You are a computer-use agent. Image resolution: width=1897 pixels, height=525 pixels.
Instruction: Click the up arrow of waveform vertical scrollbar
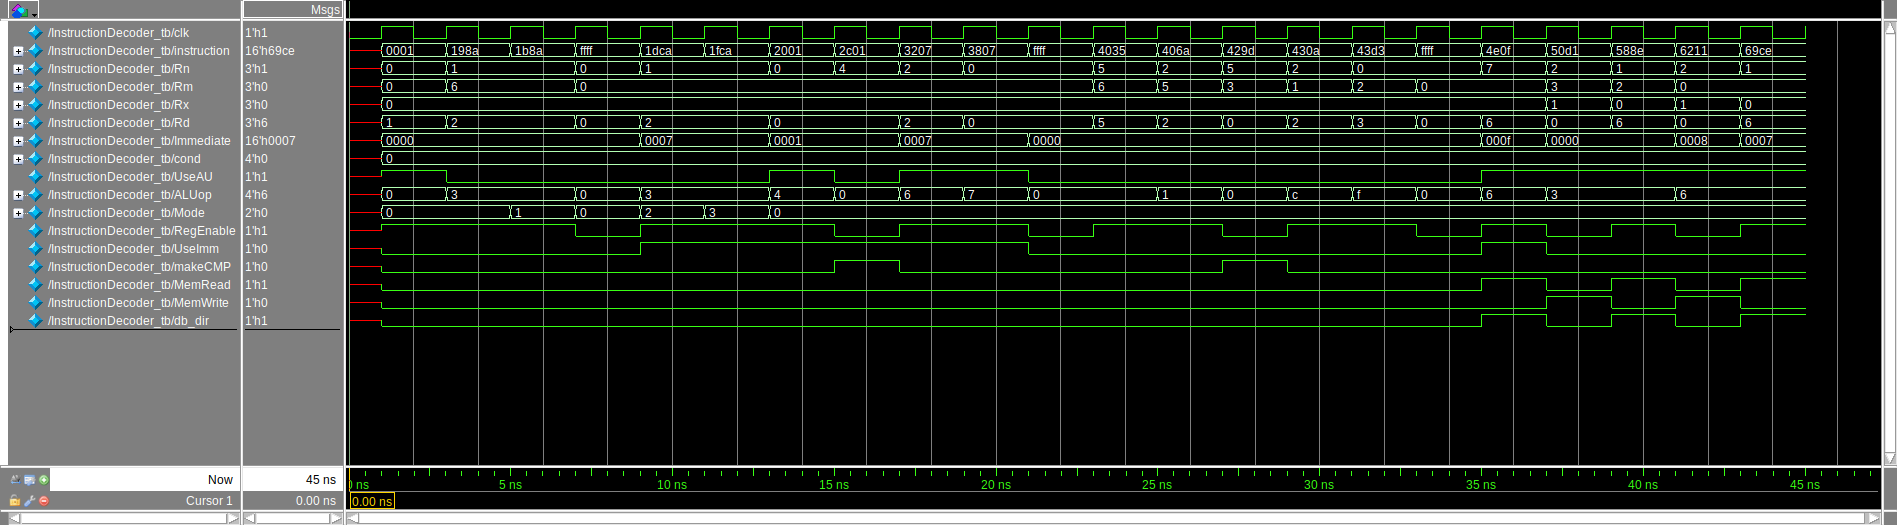point(1890,28)
